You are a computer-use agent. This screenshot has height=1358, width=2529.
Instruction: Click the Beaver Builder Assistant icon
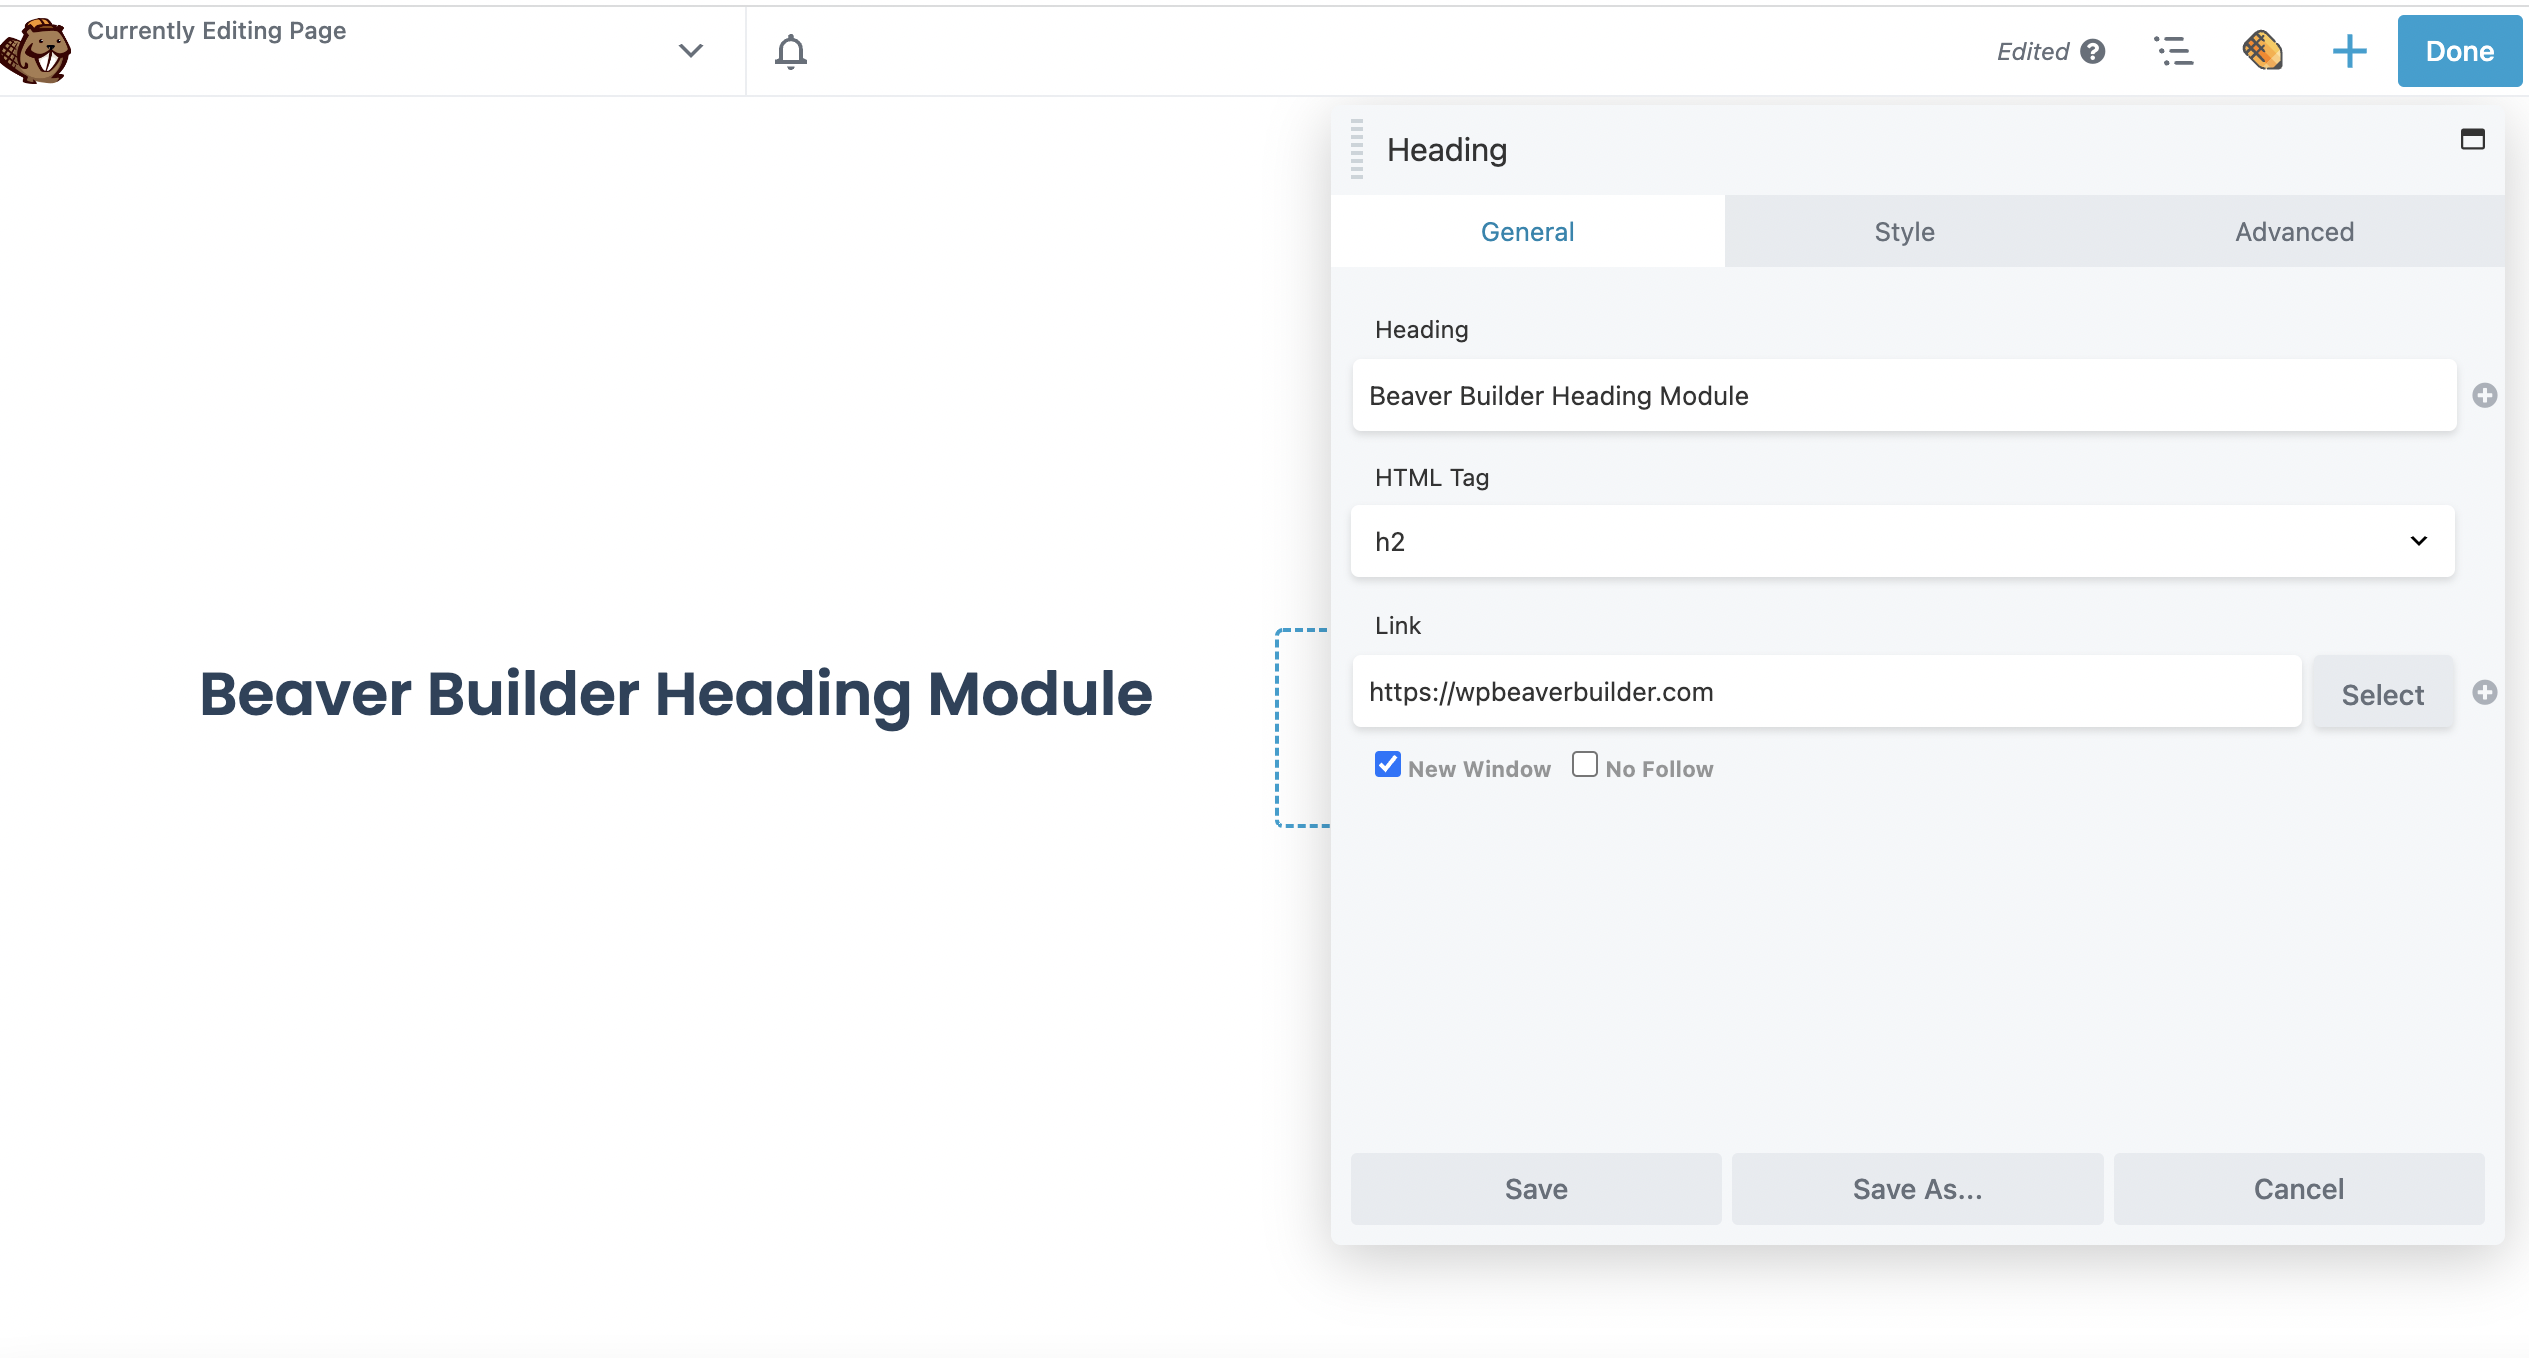(2261, 51)
